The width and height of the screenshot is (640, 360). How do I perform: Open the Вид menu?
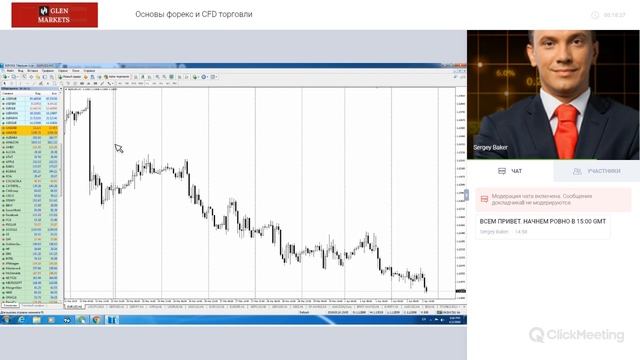click(x=20, y=71)
